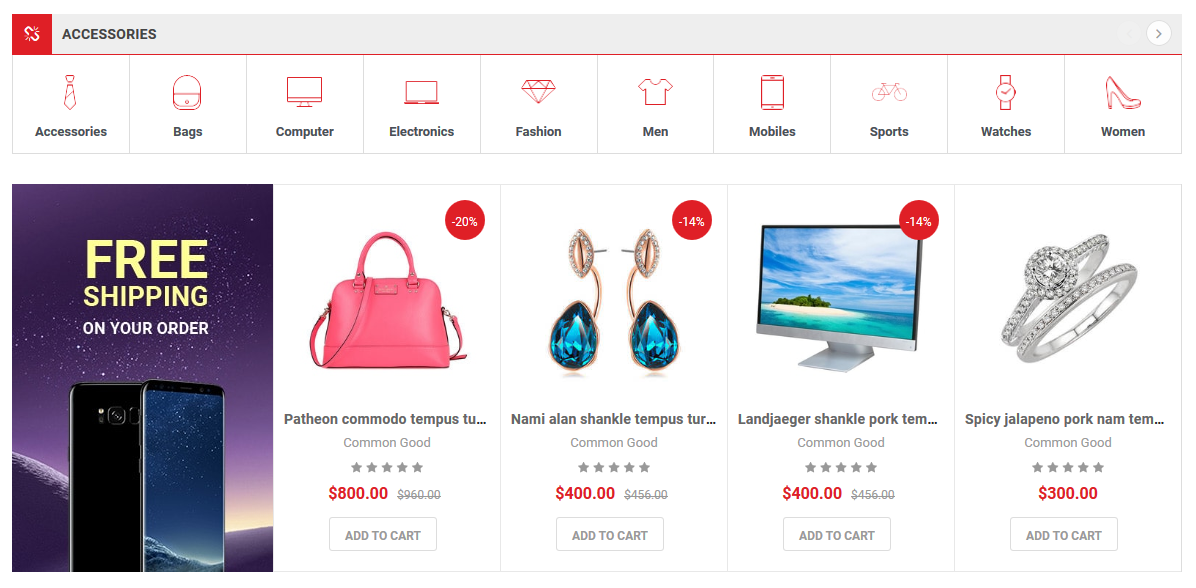Open Landjaeger shankle pork product title
The width and height of the screenshot is (1196, 588).
click(838, 419)
